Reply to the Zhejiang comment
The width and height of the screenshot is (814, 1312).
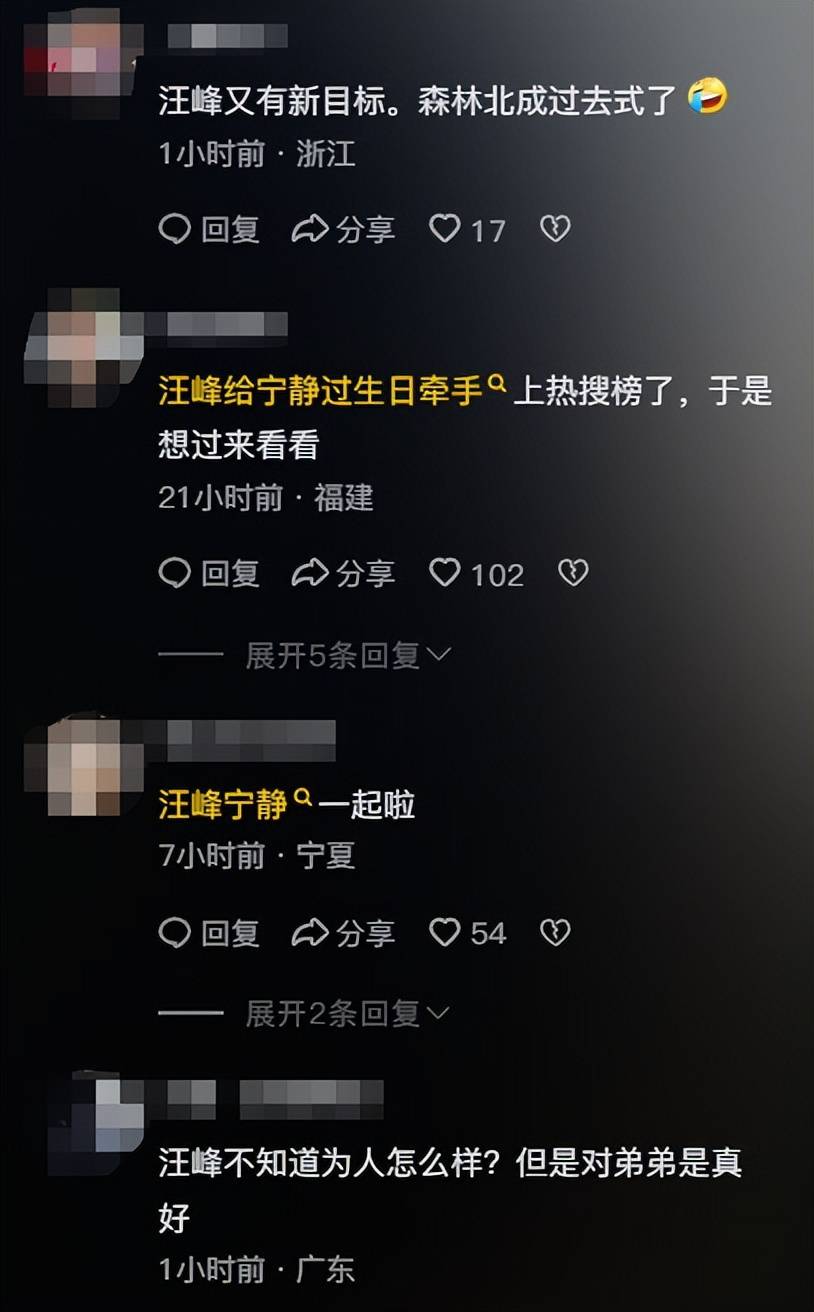tap(210, 230)
